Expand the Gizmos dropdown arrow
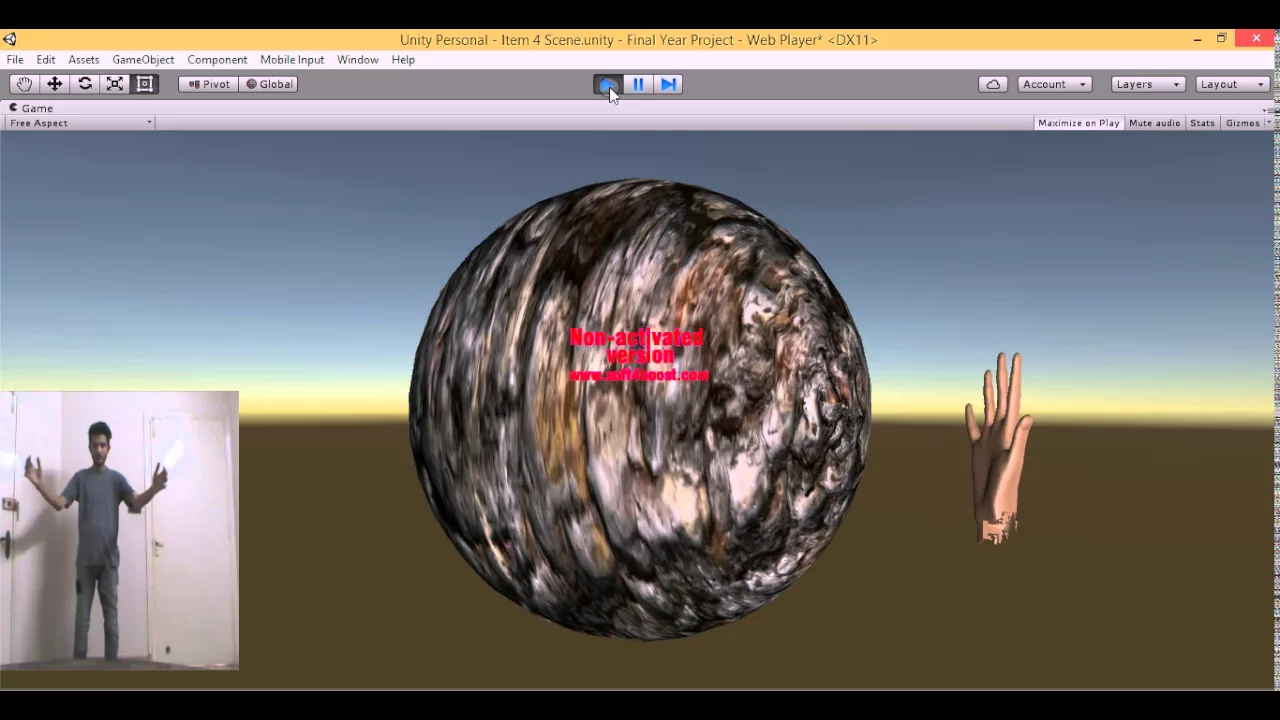 tap(1268, 123)
